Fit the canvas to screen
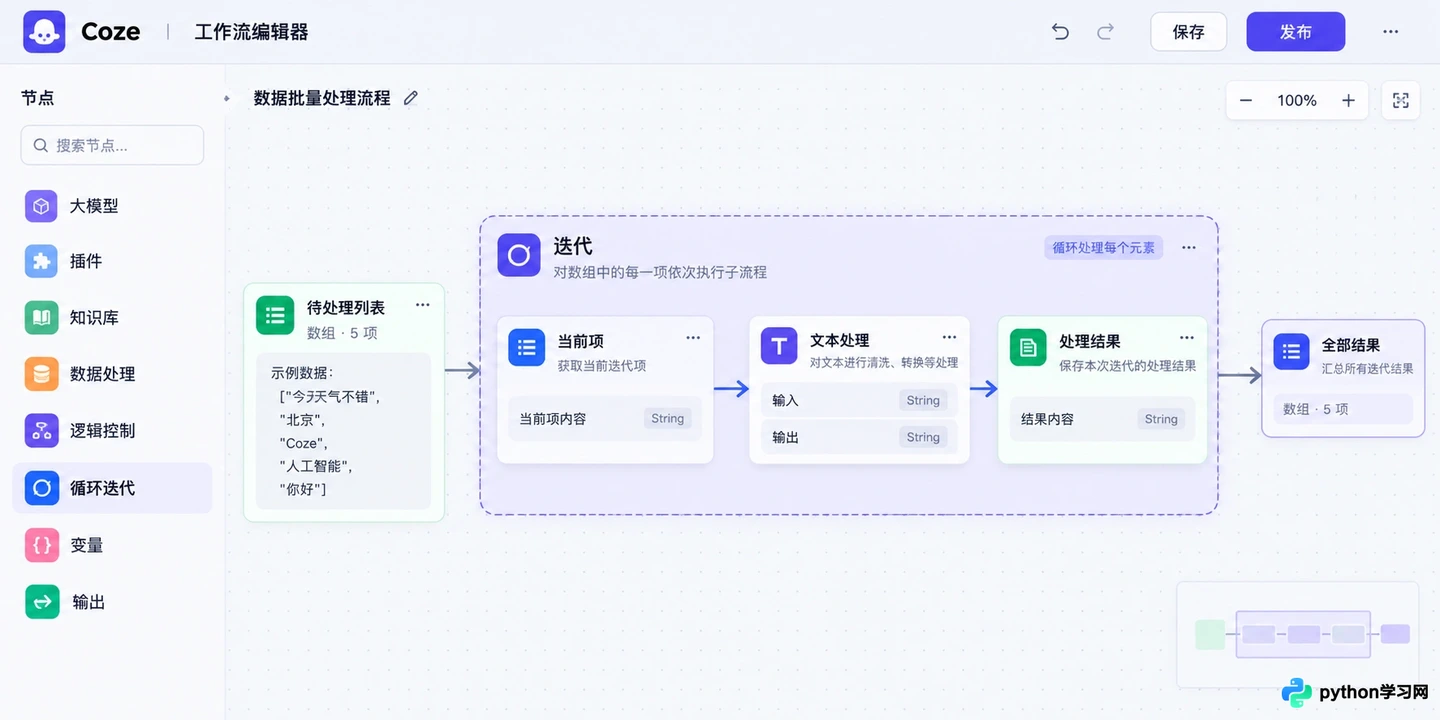This screenshot has height=720, width=1440. [x=1401, y=100]
